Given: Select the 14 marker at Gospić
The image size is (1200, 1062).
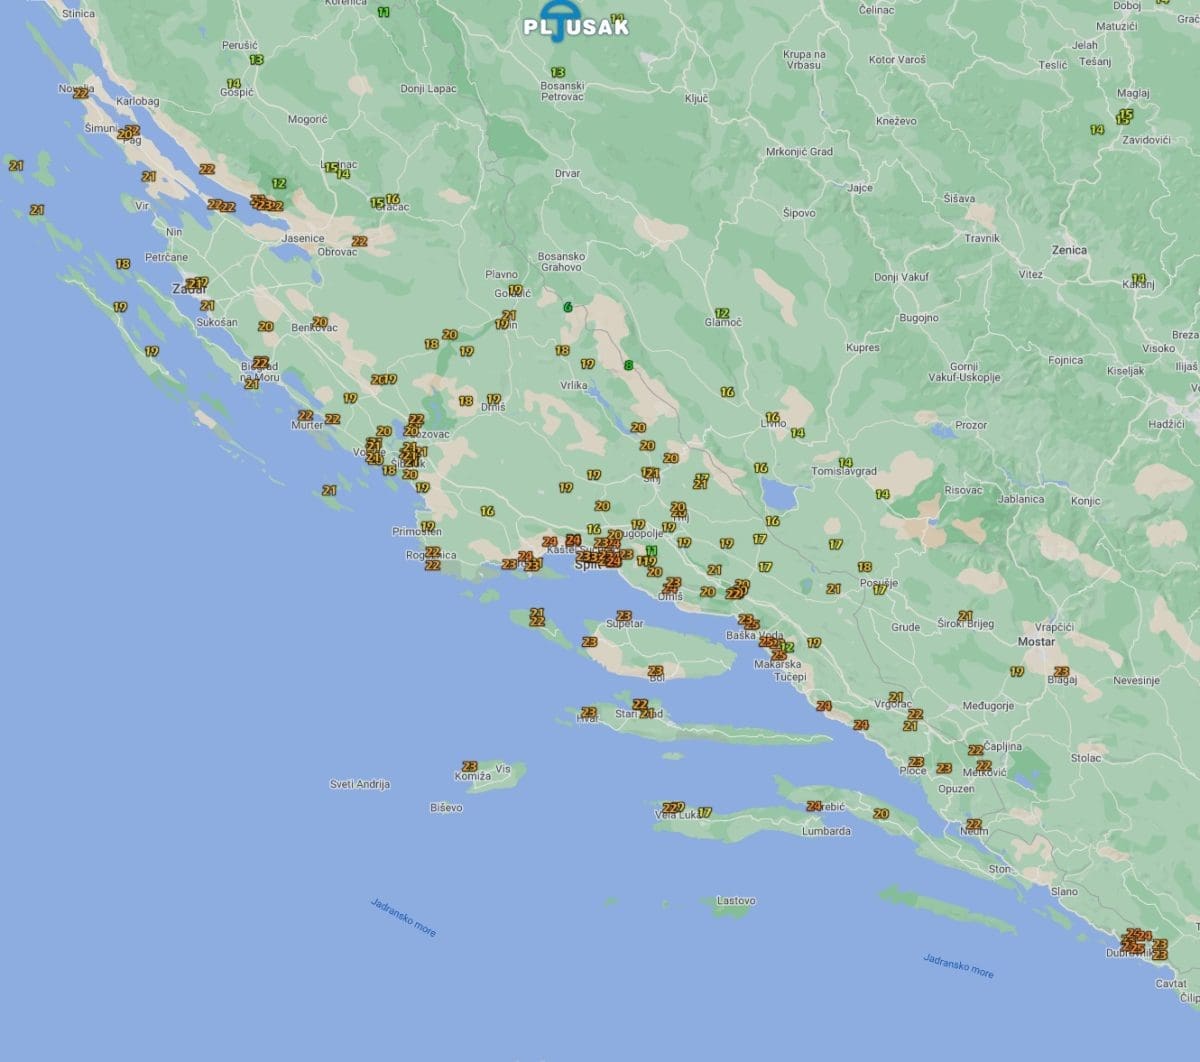Looking at the screenshot, I should point(233,84).
